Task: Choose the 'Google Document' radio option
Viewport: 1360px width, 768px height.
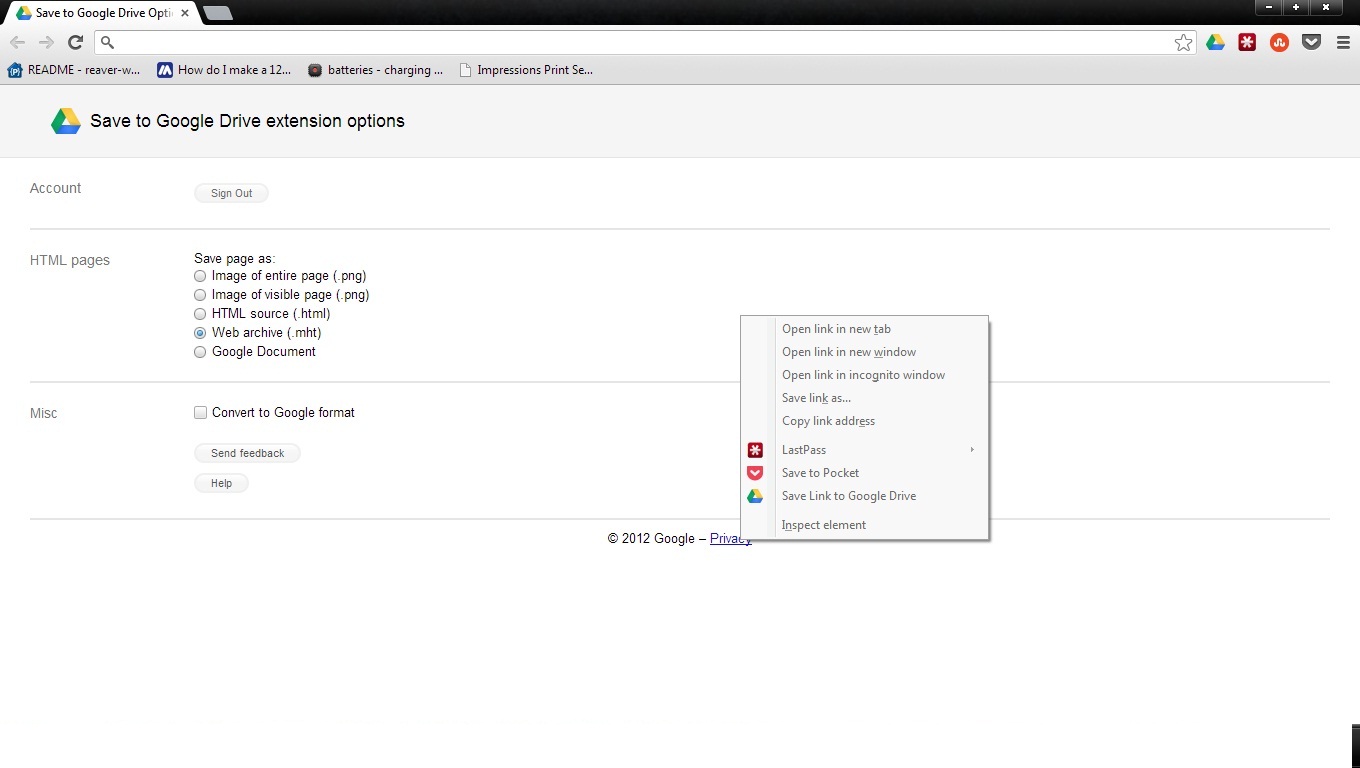Action: (200, 352)
